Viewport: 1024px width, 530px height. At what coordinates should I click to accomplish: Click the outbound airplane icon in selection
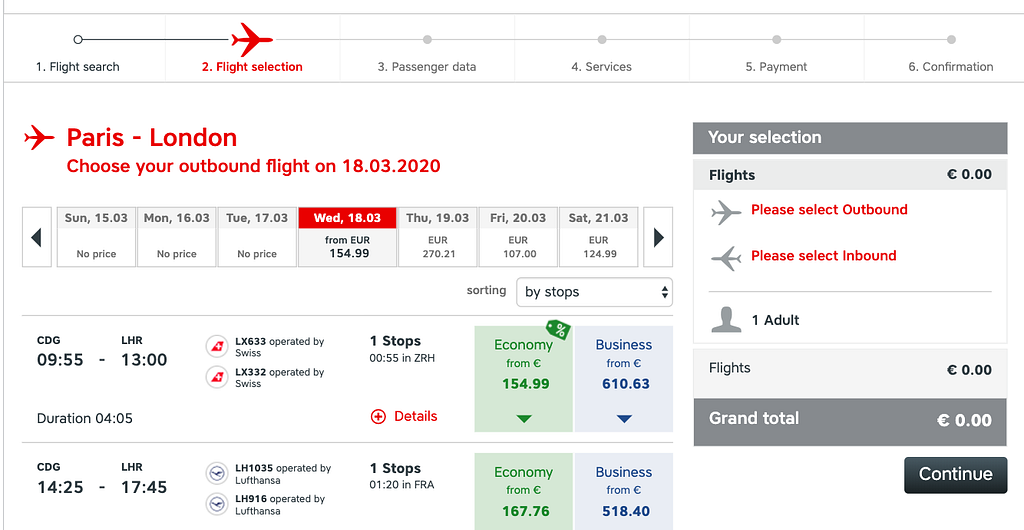[726, 211]
